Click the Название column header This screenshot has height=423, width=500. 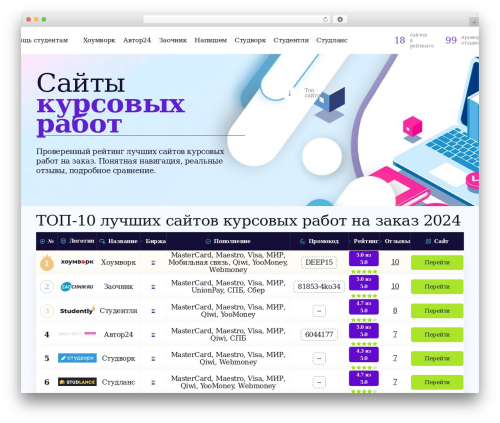coord(118,241)
